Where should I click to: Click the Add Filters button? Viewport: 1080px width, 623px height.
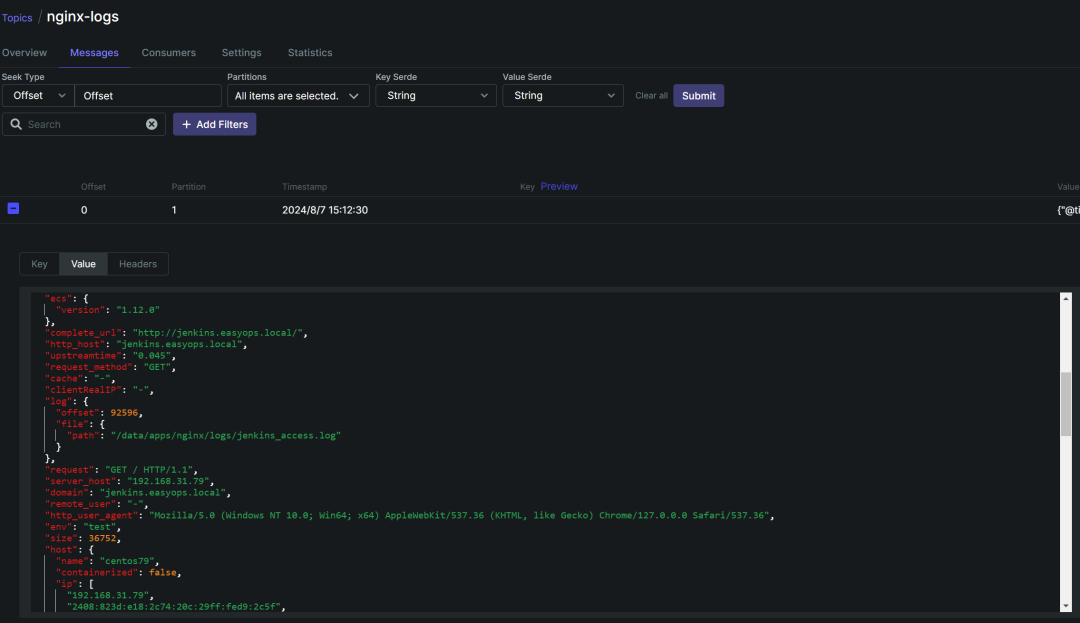click(214, 124)
